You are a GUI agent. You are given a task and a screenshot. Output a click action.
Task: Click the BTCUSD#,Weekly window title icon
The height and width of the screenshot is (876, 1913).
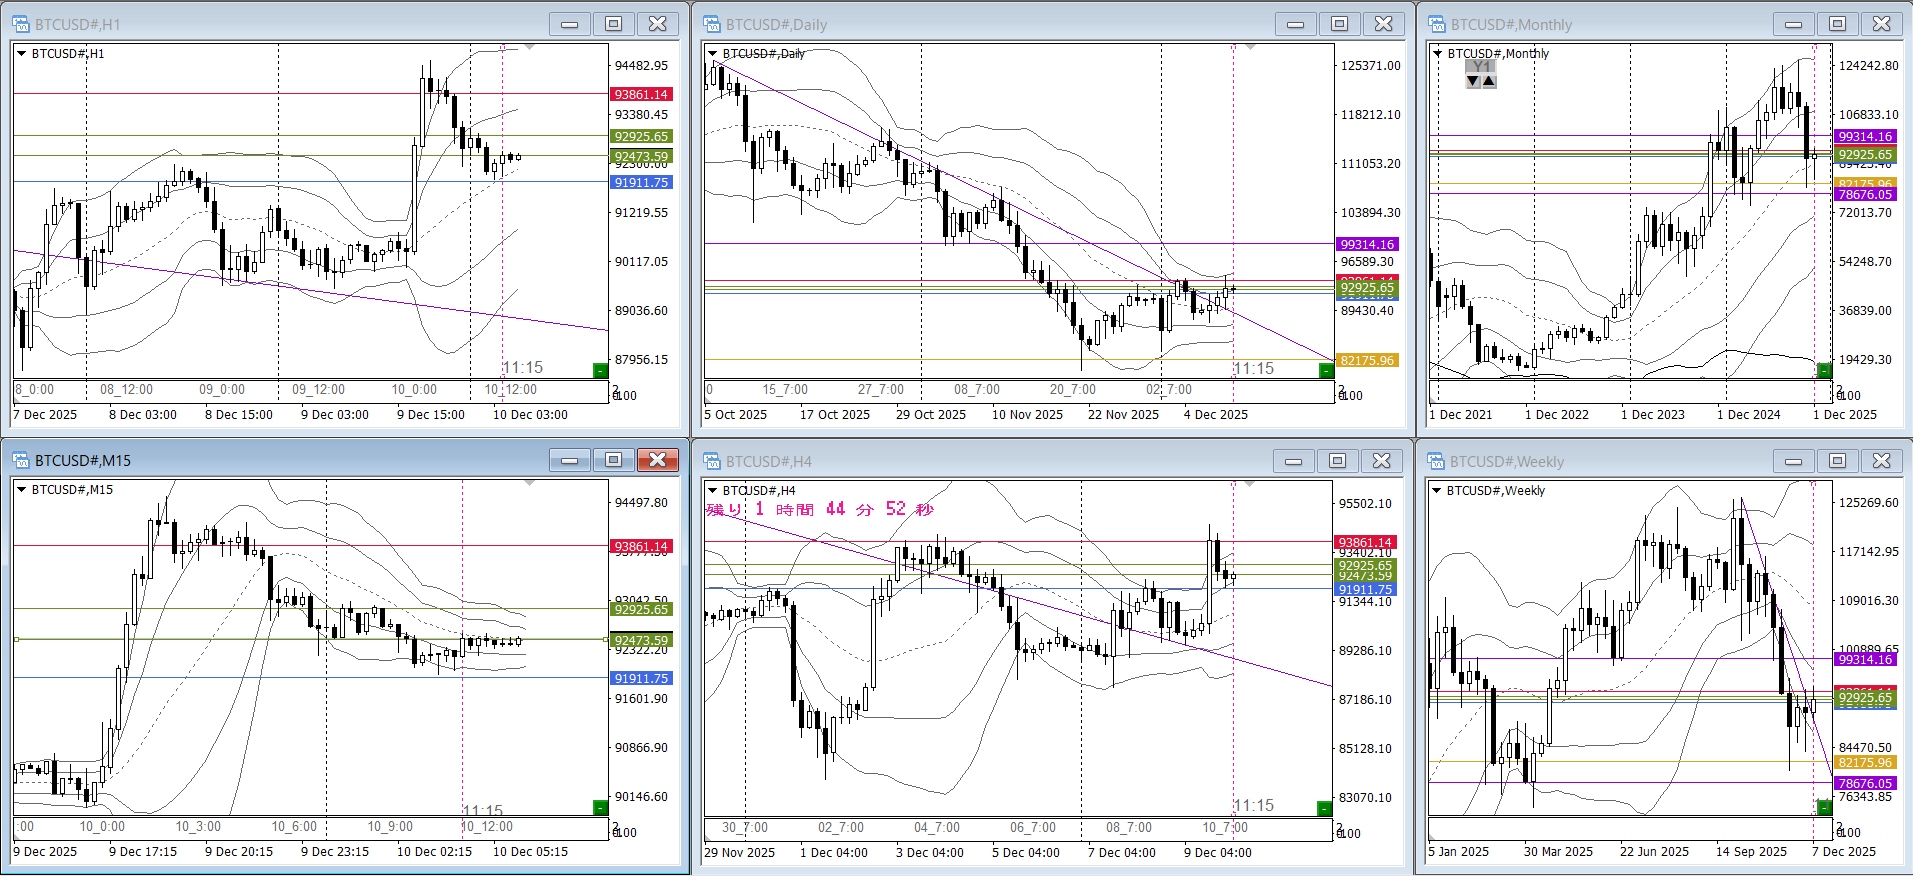point(1437,461)
